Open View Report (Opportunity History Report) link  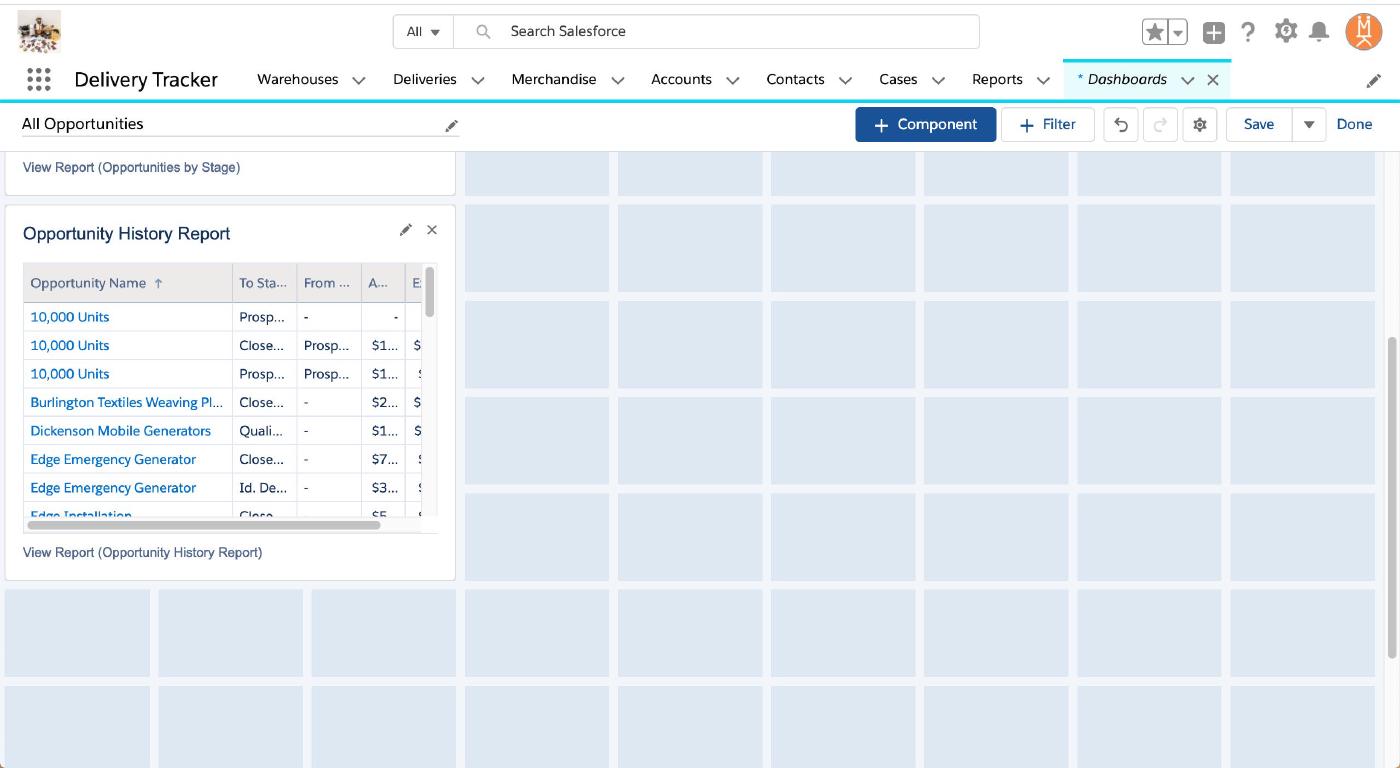point(142,552)
